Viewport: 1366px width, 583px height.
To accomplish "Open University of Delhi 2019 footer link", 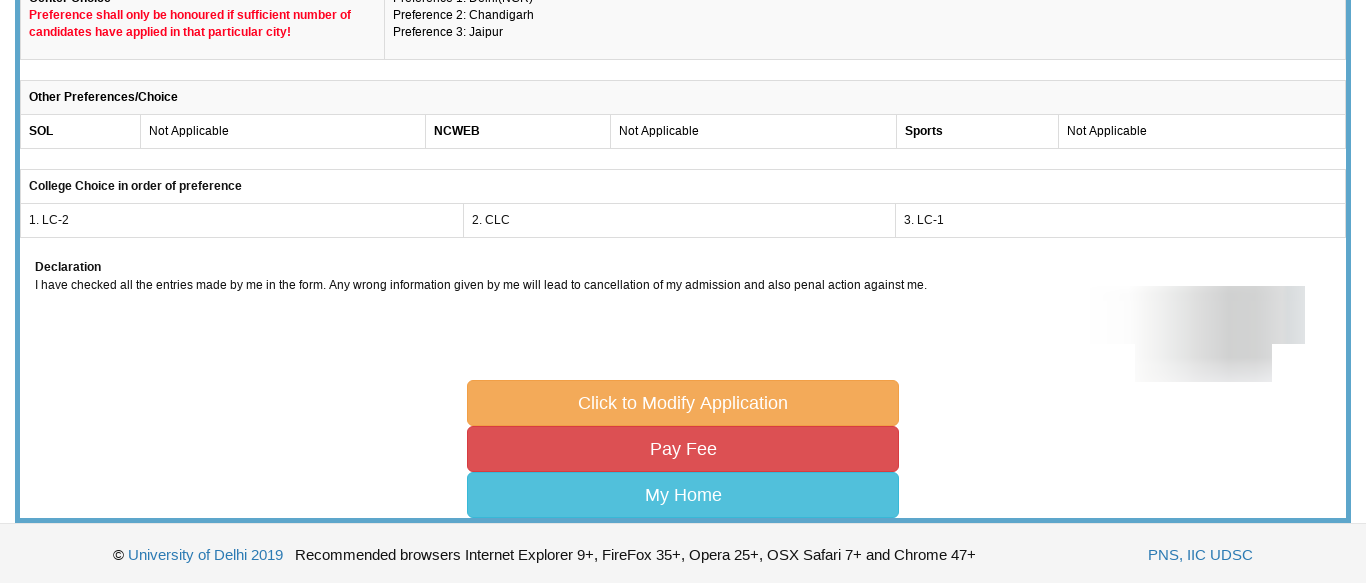I will tap(205, 555).
